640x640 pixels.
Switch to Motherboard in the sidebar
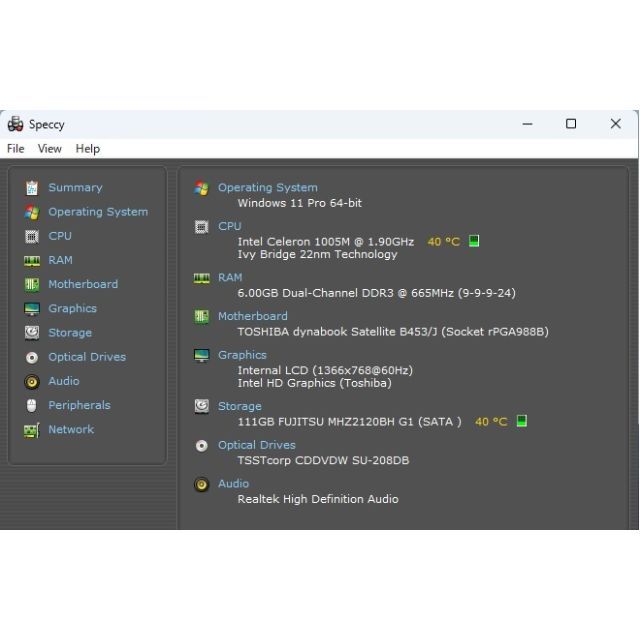(x=83, y=284)
